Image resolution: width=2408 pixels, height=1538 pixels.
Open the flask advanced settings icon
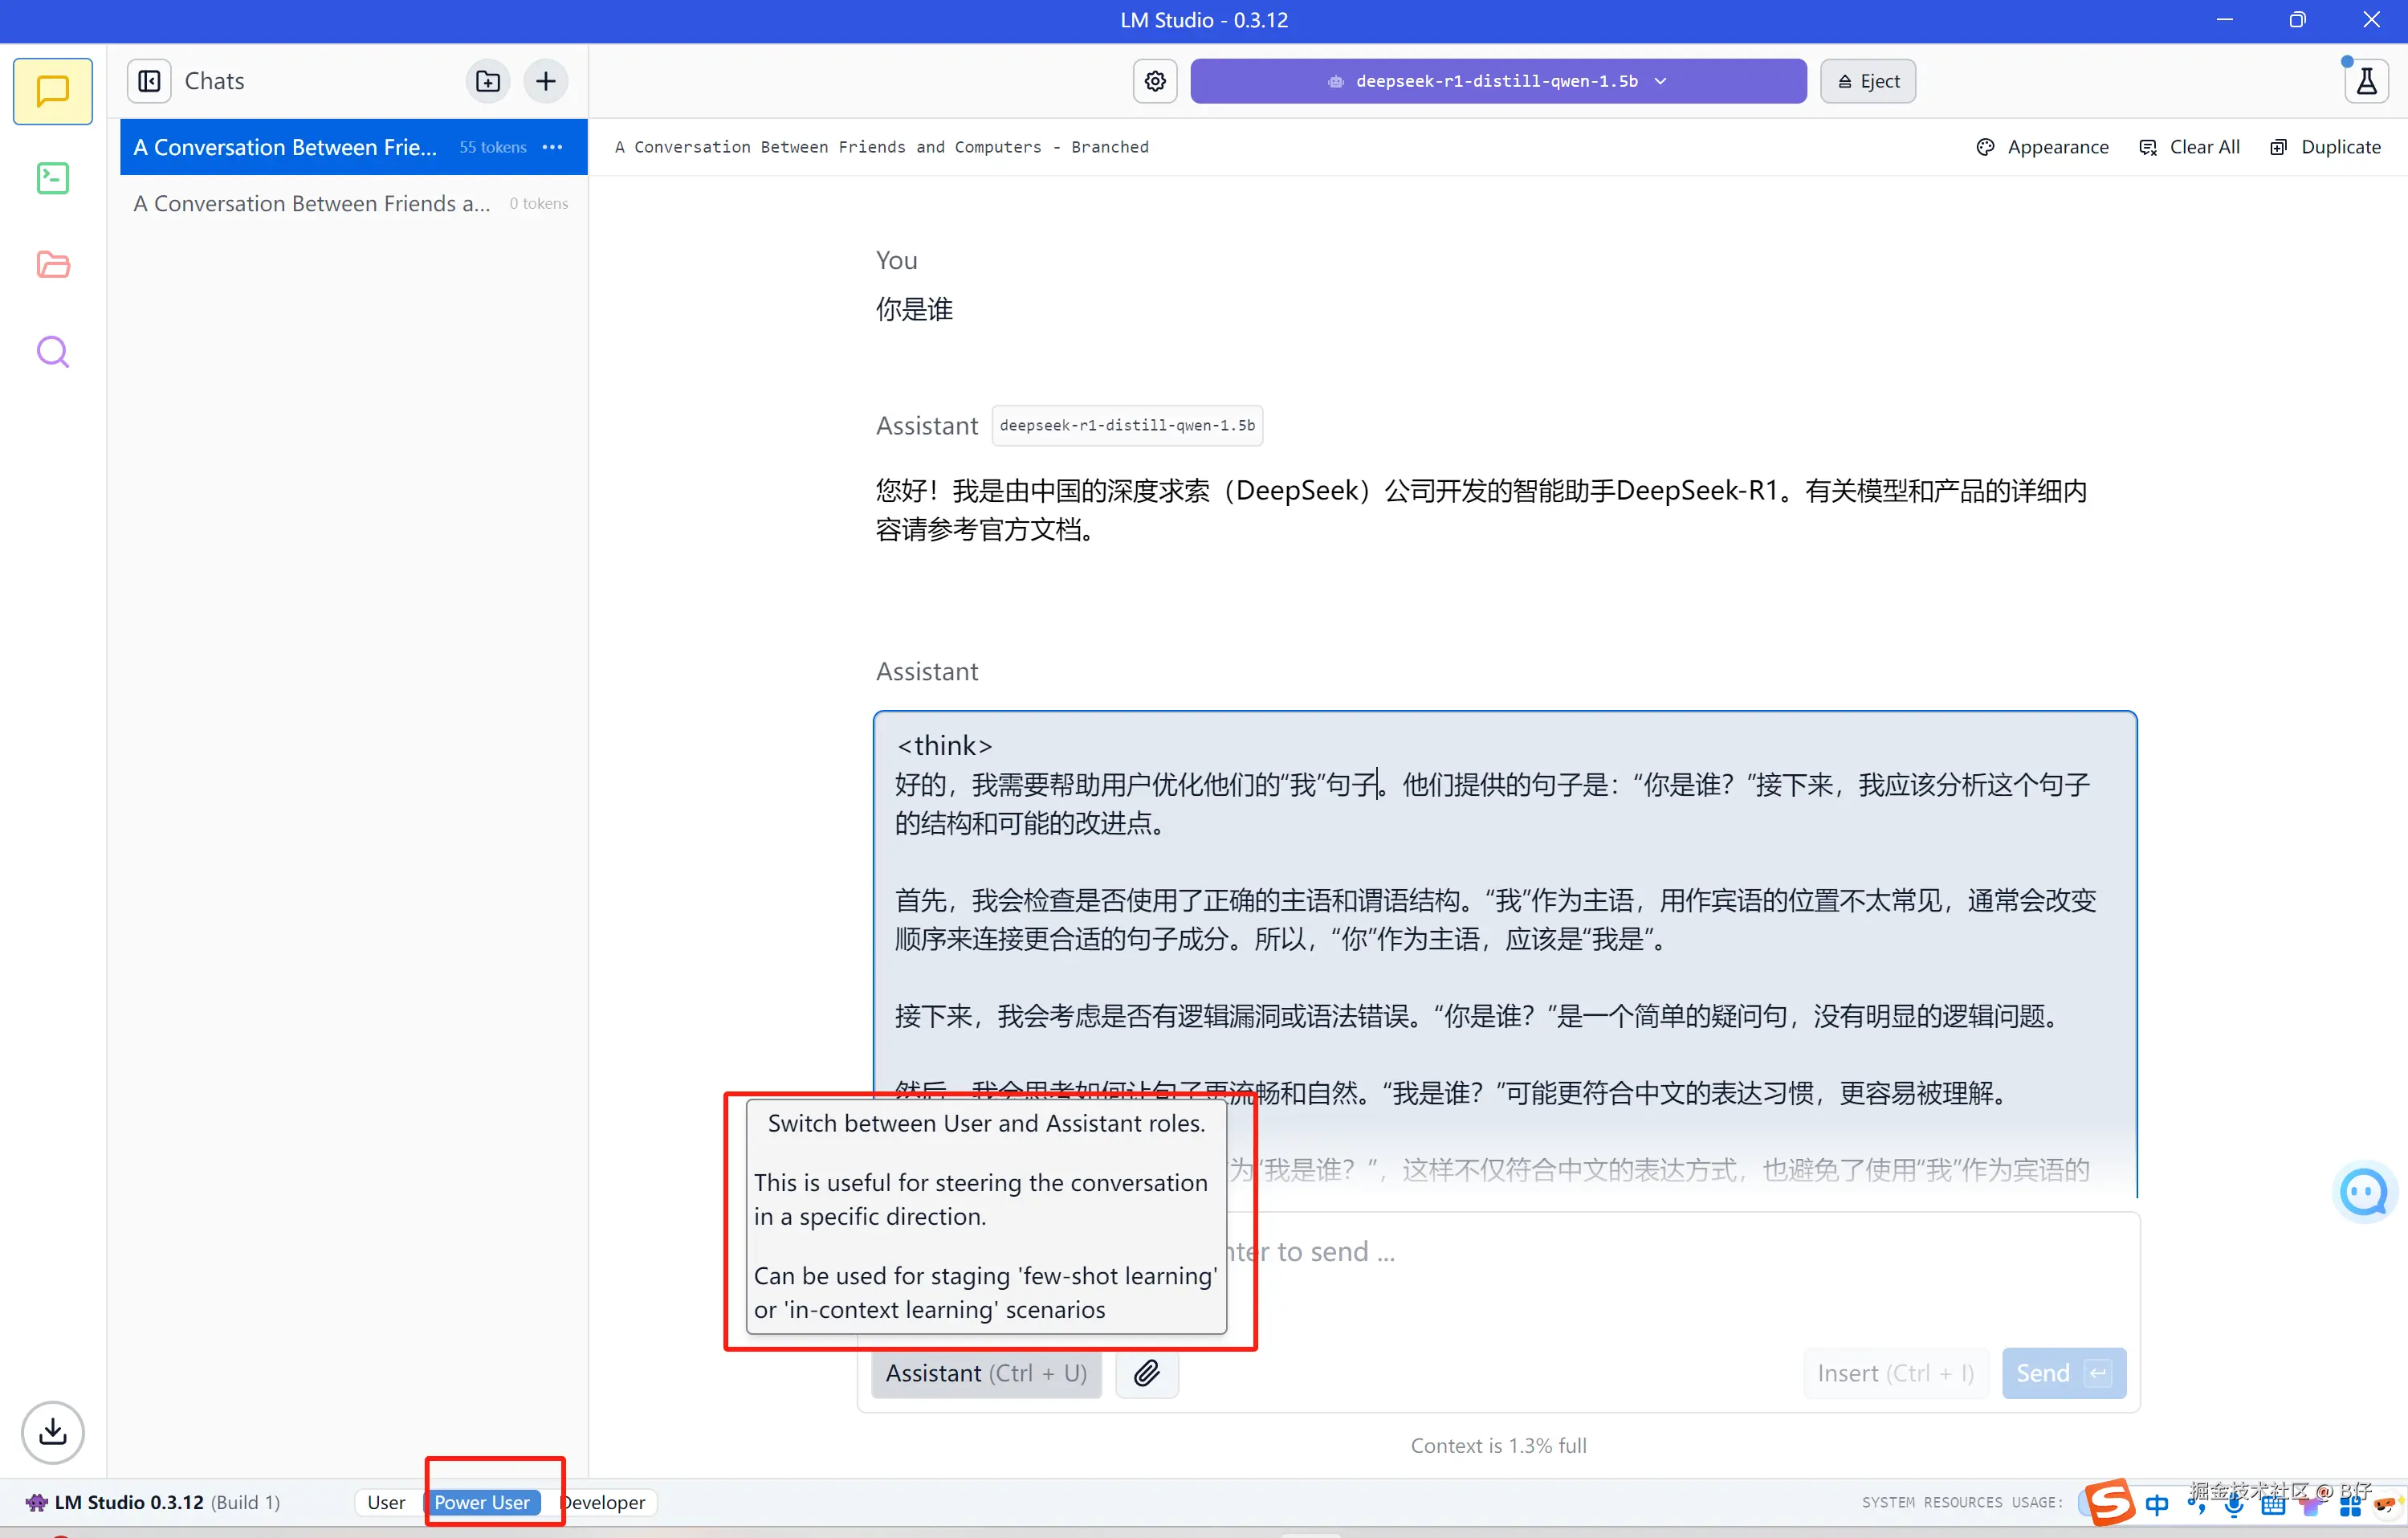2366,81
